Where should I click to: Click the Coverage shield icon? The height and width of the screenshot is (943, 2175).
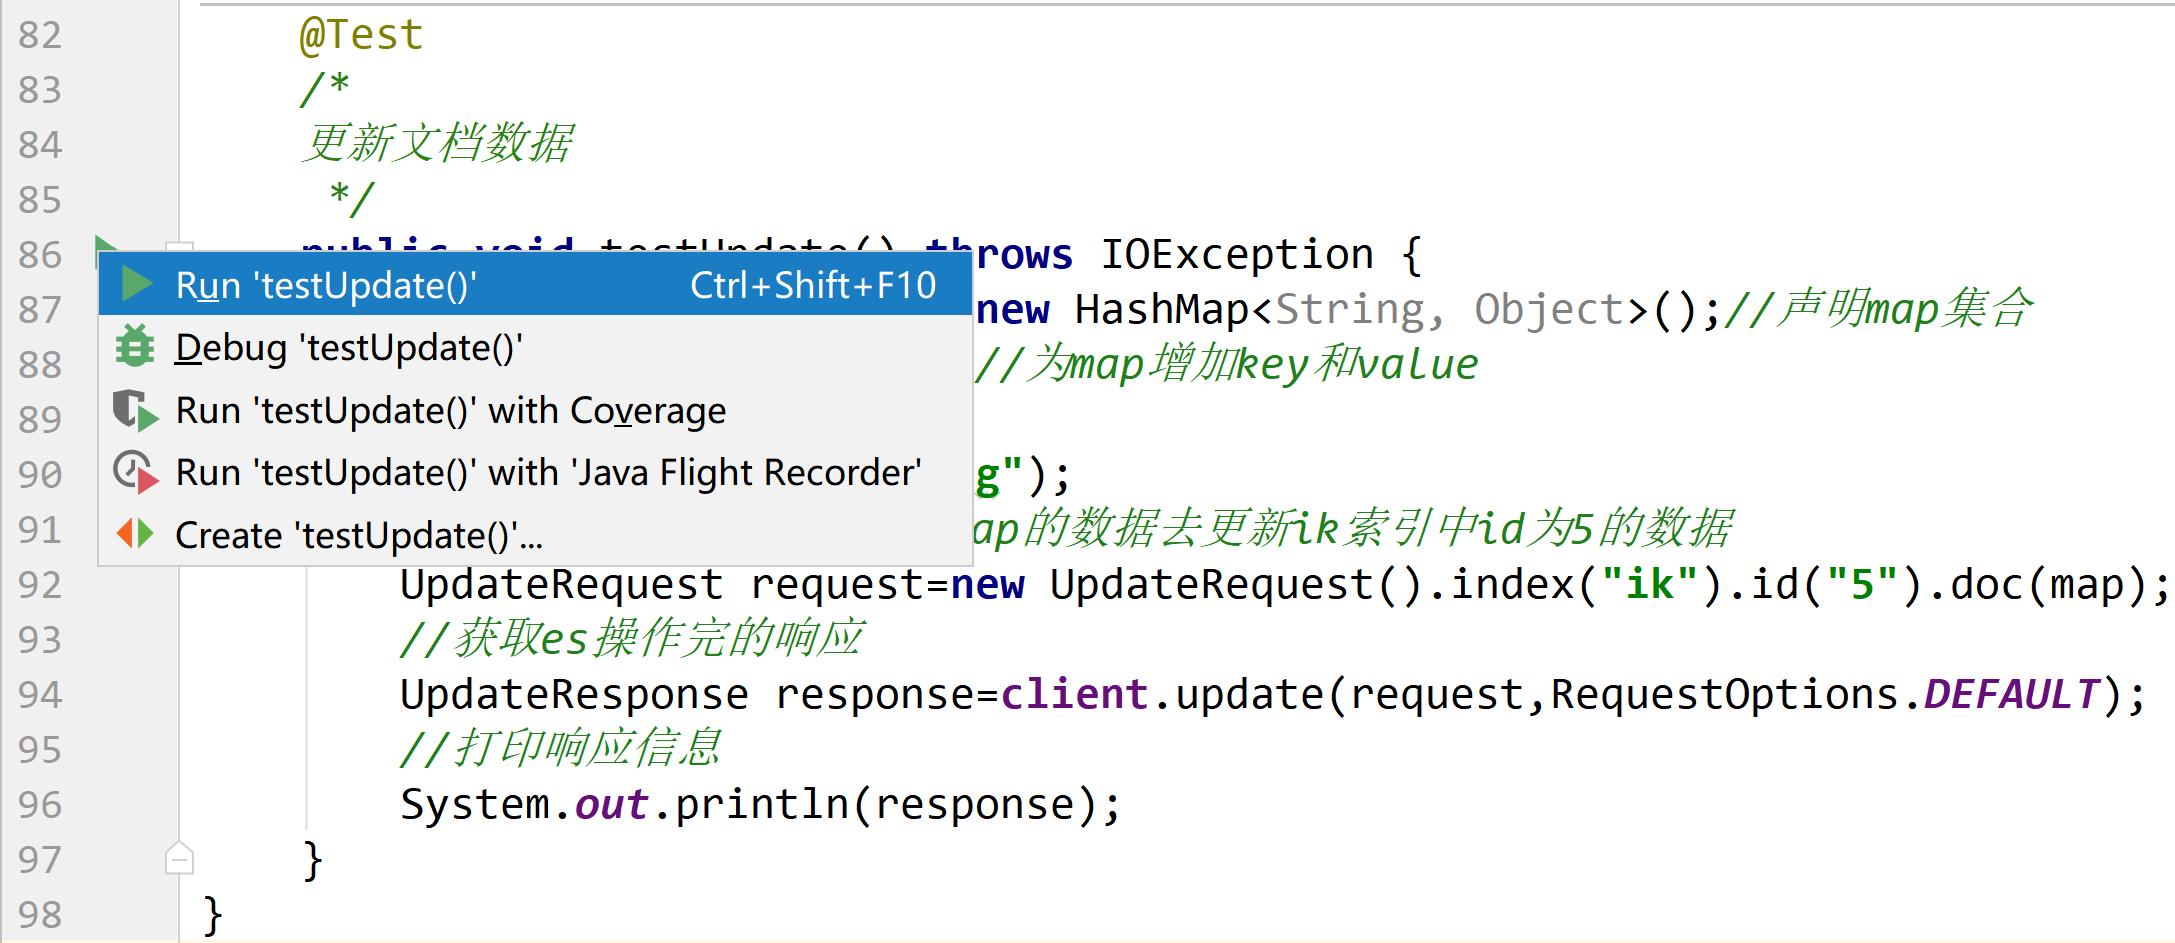point(135,411)
